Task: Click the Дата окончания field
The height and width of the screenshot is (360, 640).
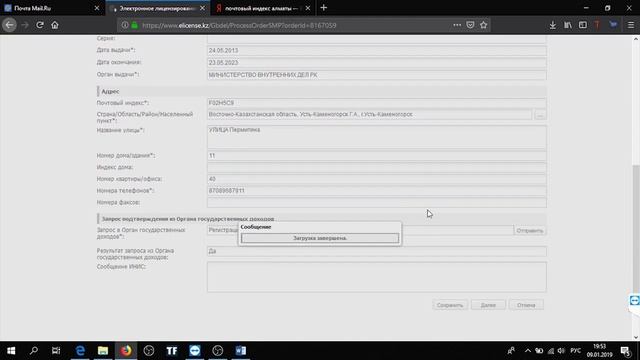Action: click(x=376, y=62)
